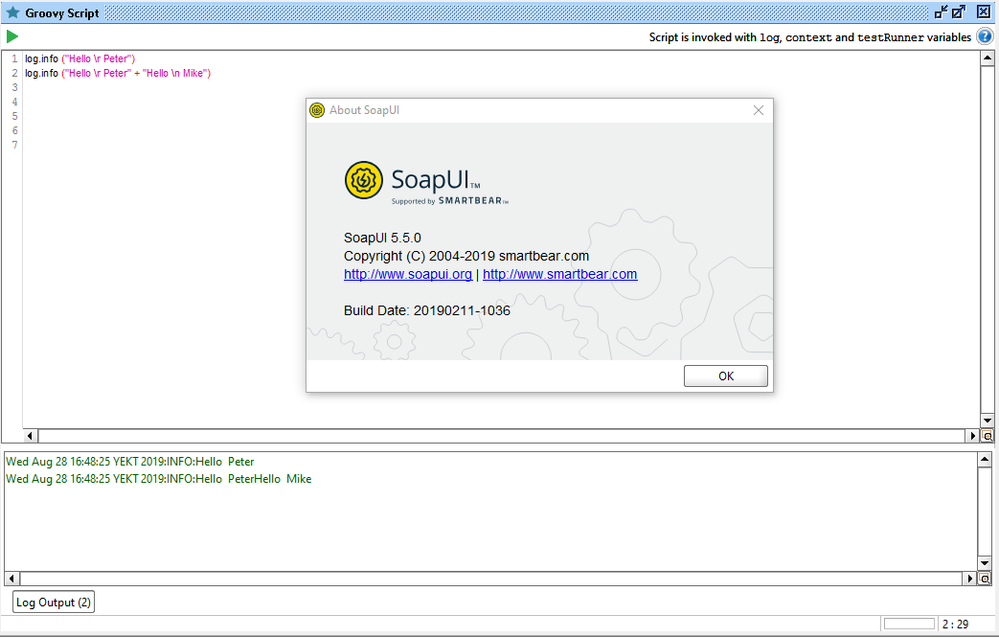The width and height of the screenshot is (999, 638).
Task: Toggle the Log Output (2) button
Action: point(53,602)
